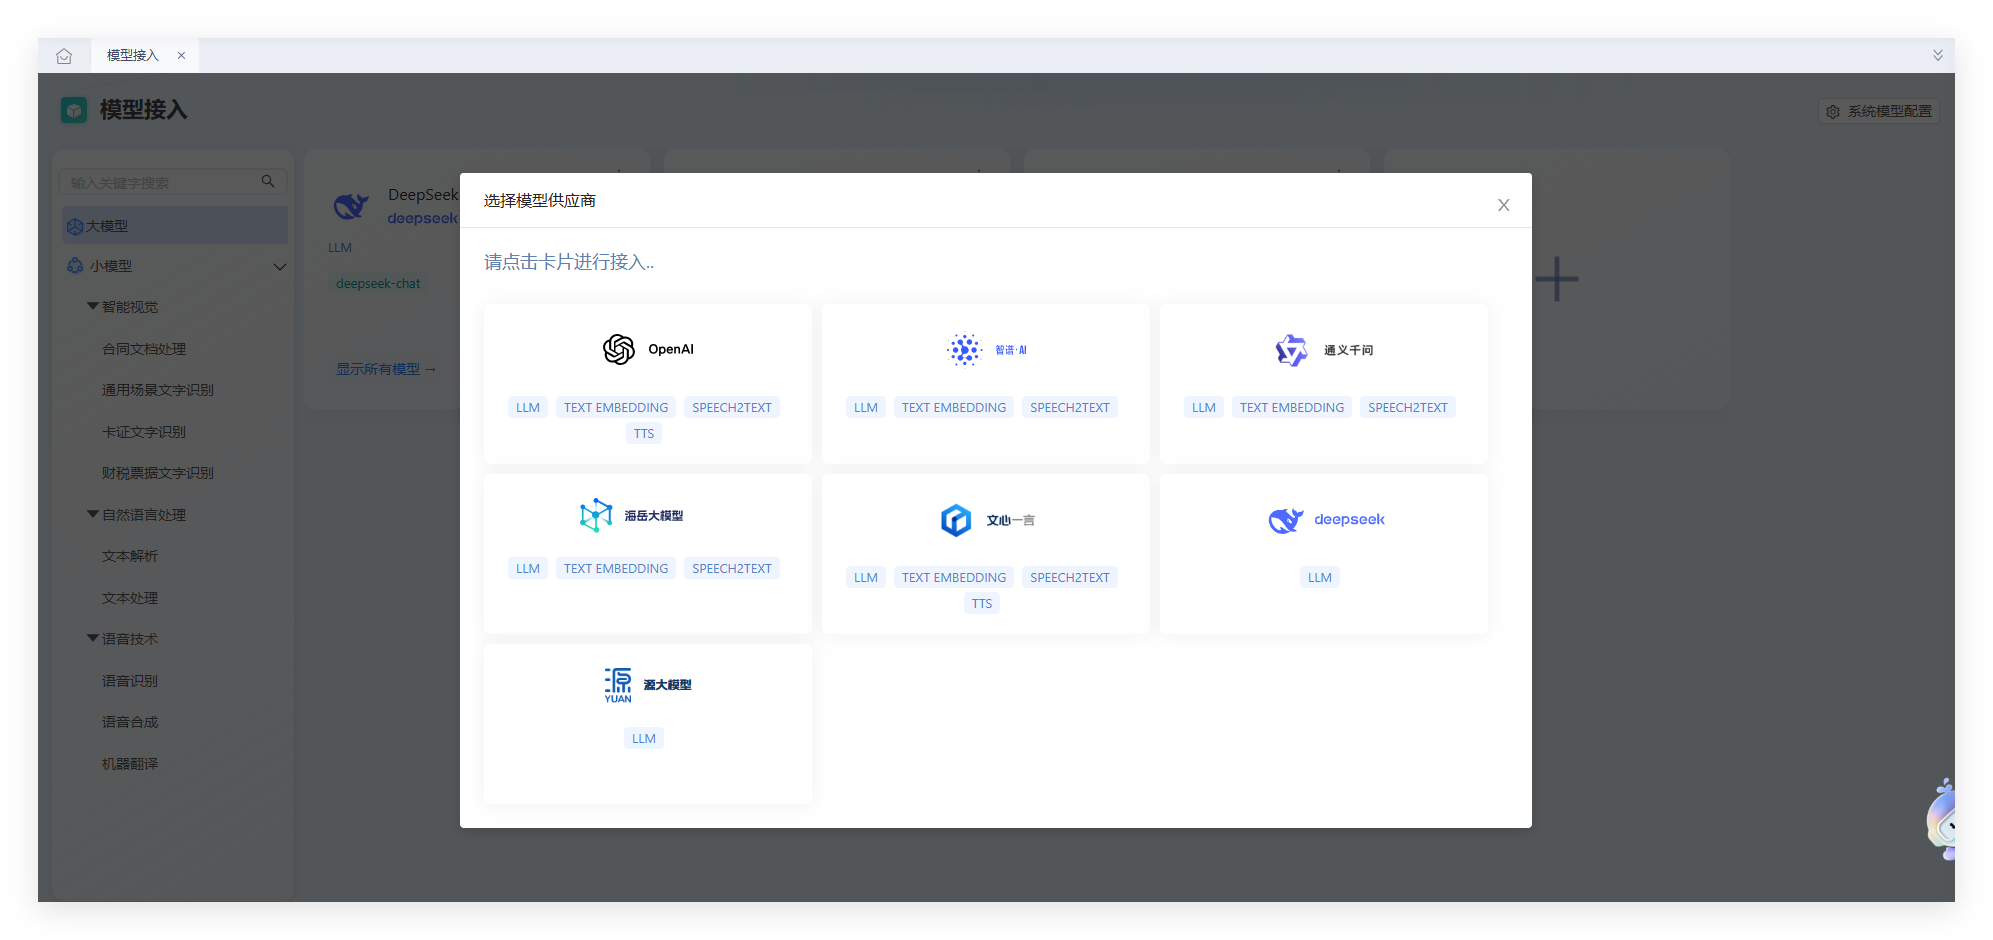Click SPEECH2TEXT tag on the 智谱·AI card
The width and height of the screenshot is (1993, 940).
1070,408
